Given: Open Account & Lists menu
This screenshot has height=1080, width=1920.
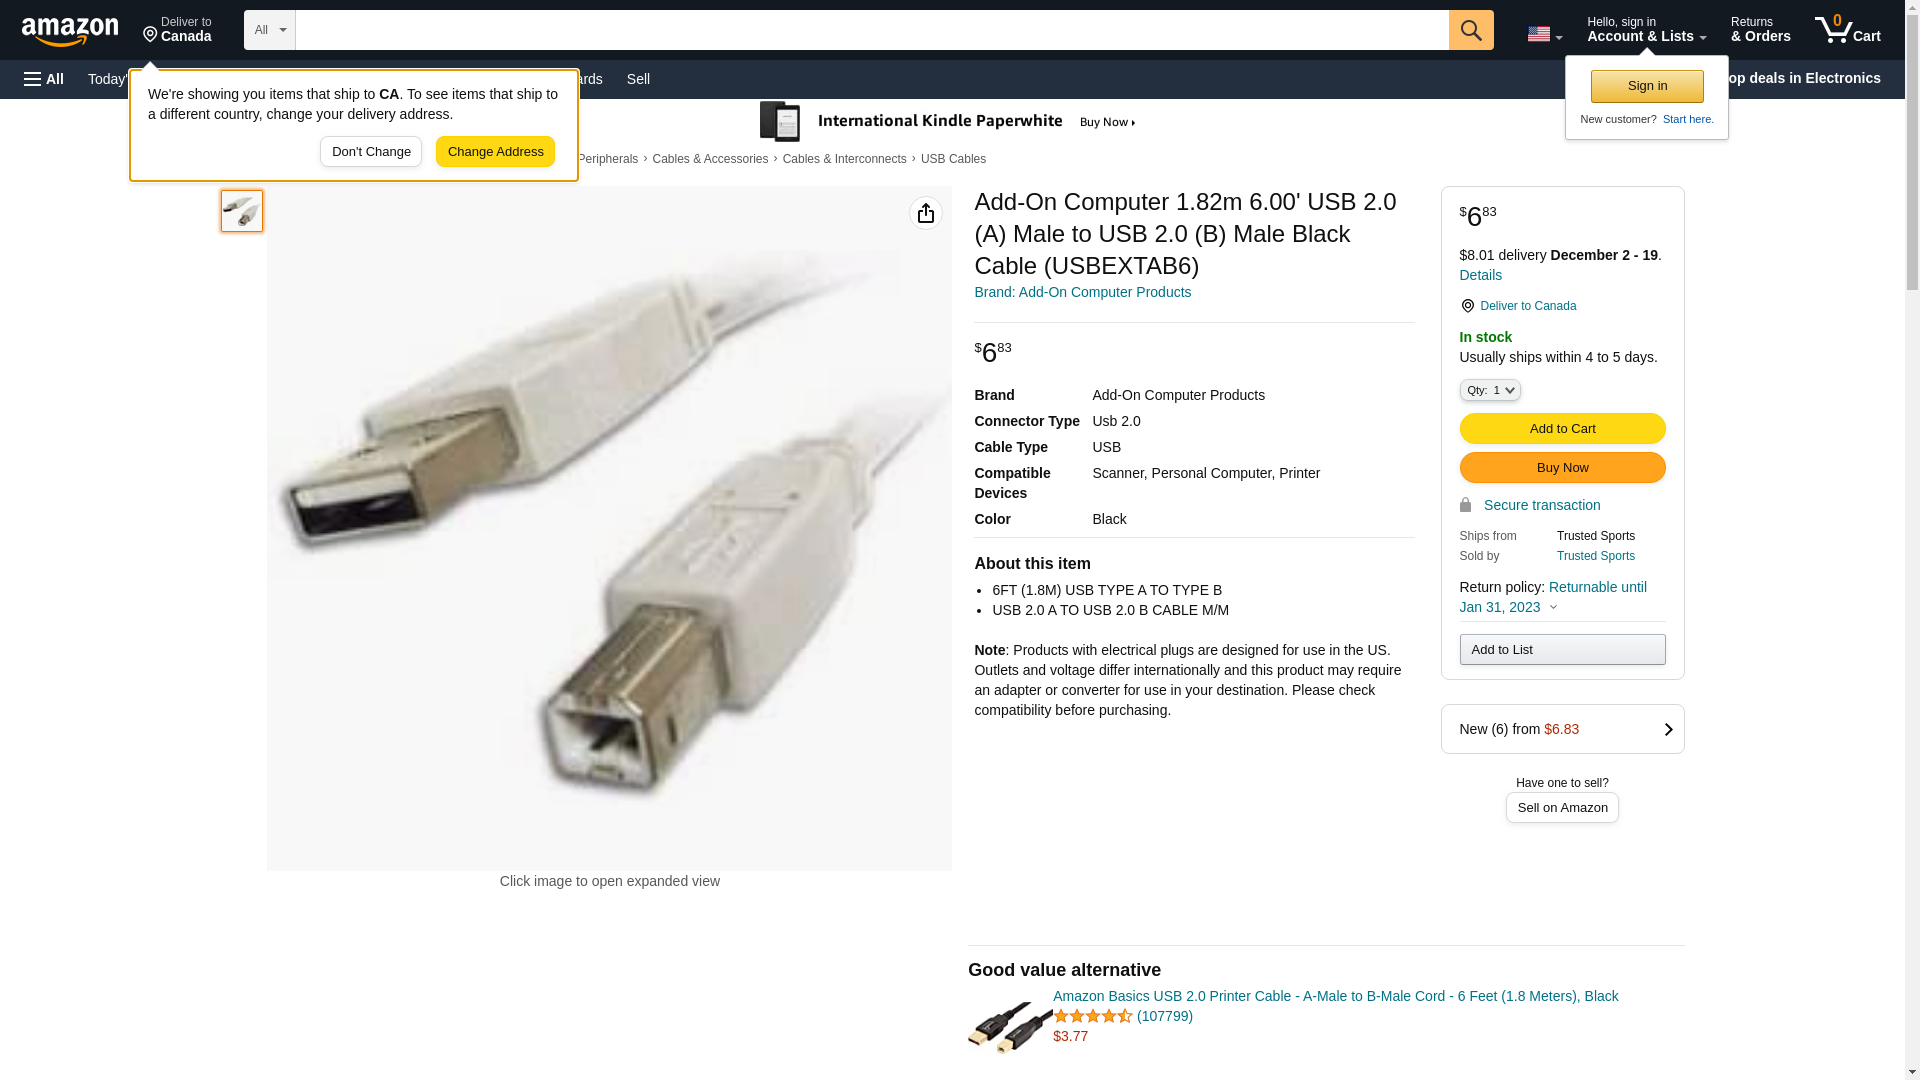Looking at the screenshot, I should [1645, 30].
